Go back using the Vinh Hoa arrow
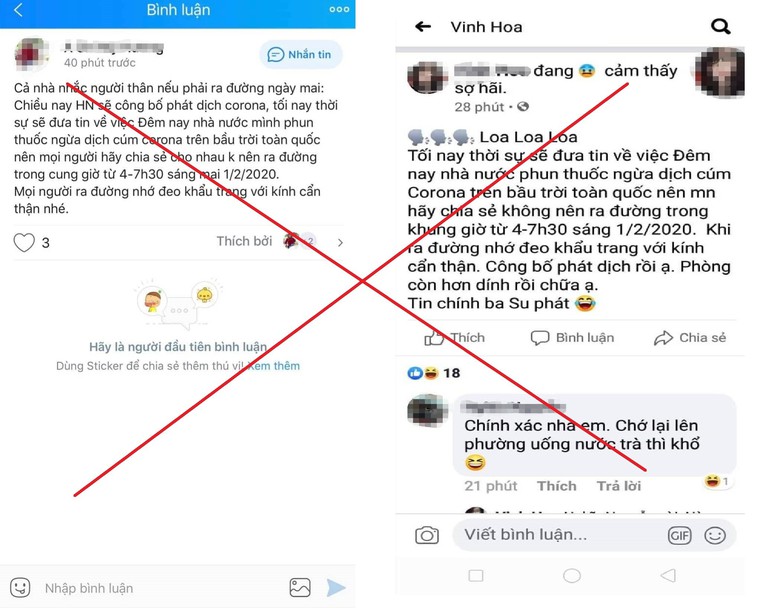This screenshot has height=608, width=780. 423,26
